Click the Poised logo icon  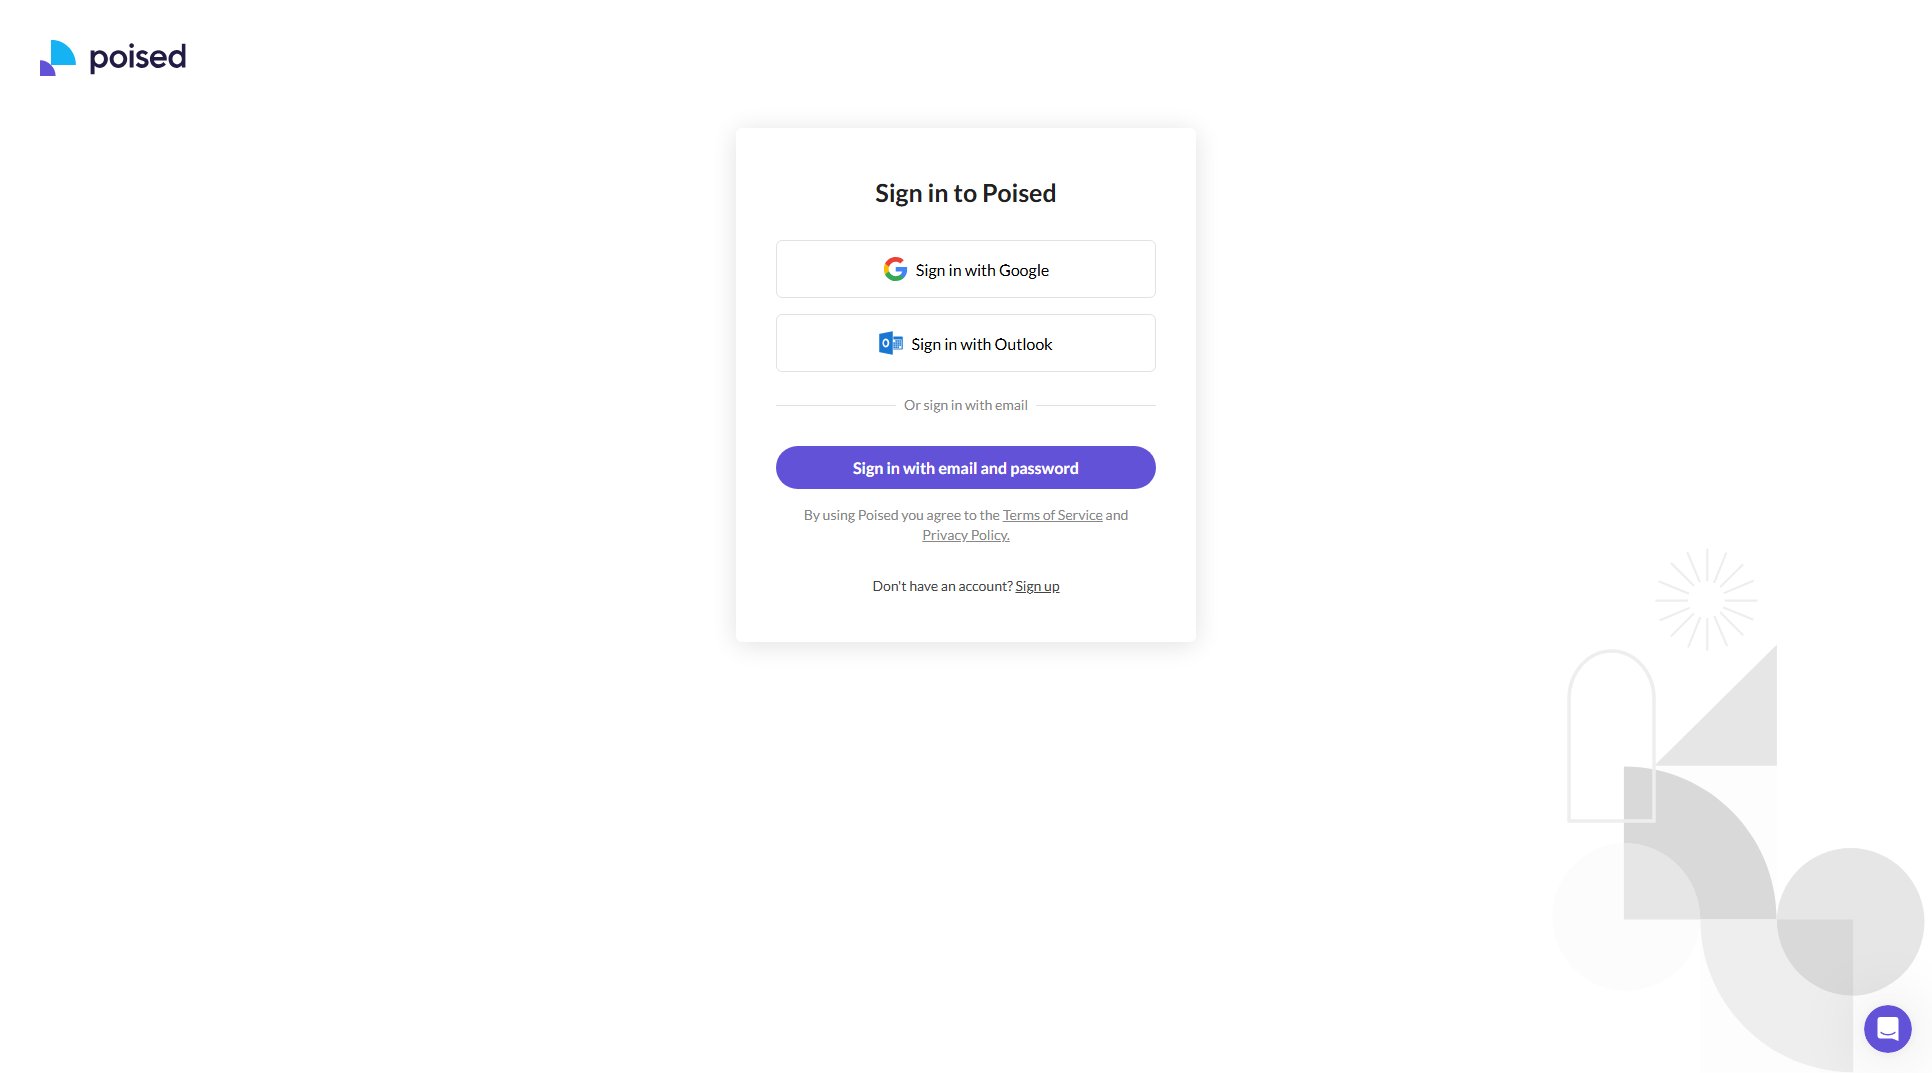click(57, 58)
